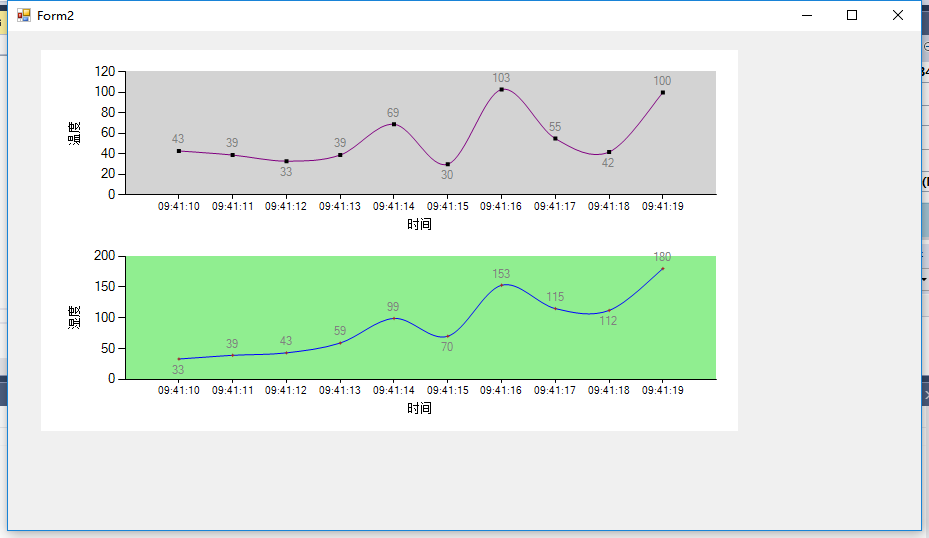Image resolution: width=929 pixels, height=538 pixels.
Task: Click the Form2 window icon
Action: (24, 15)
